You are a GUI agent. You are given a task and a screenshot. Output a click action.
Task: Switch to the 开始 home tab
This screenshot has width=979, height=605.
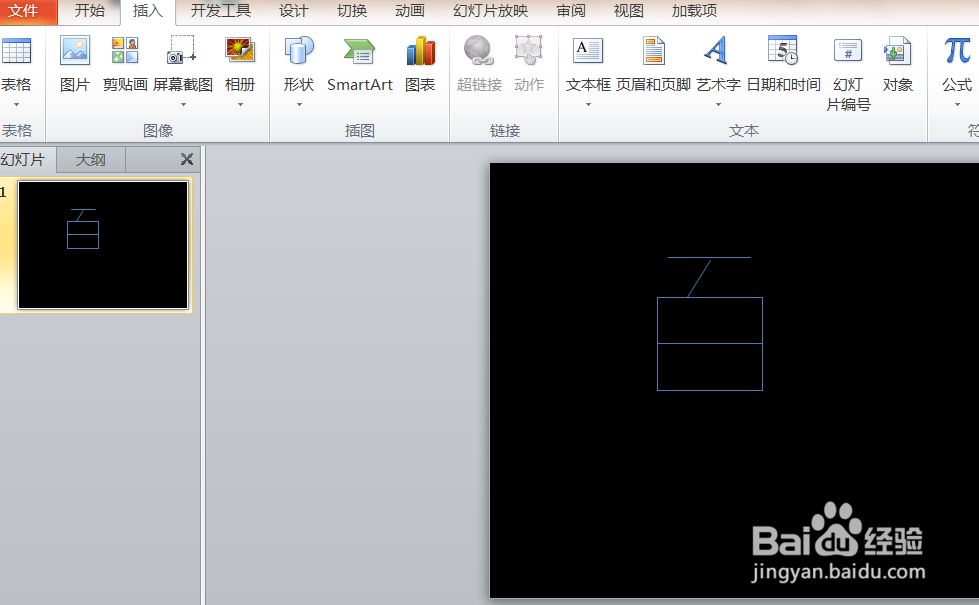click(89, 11)
